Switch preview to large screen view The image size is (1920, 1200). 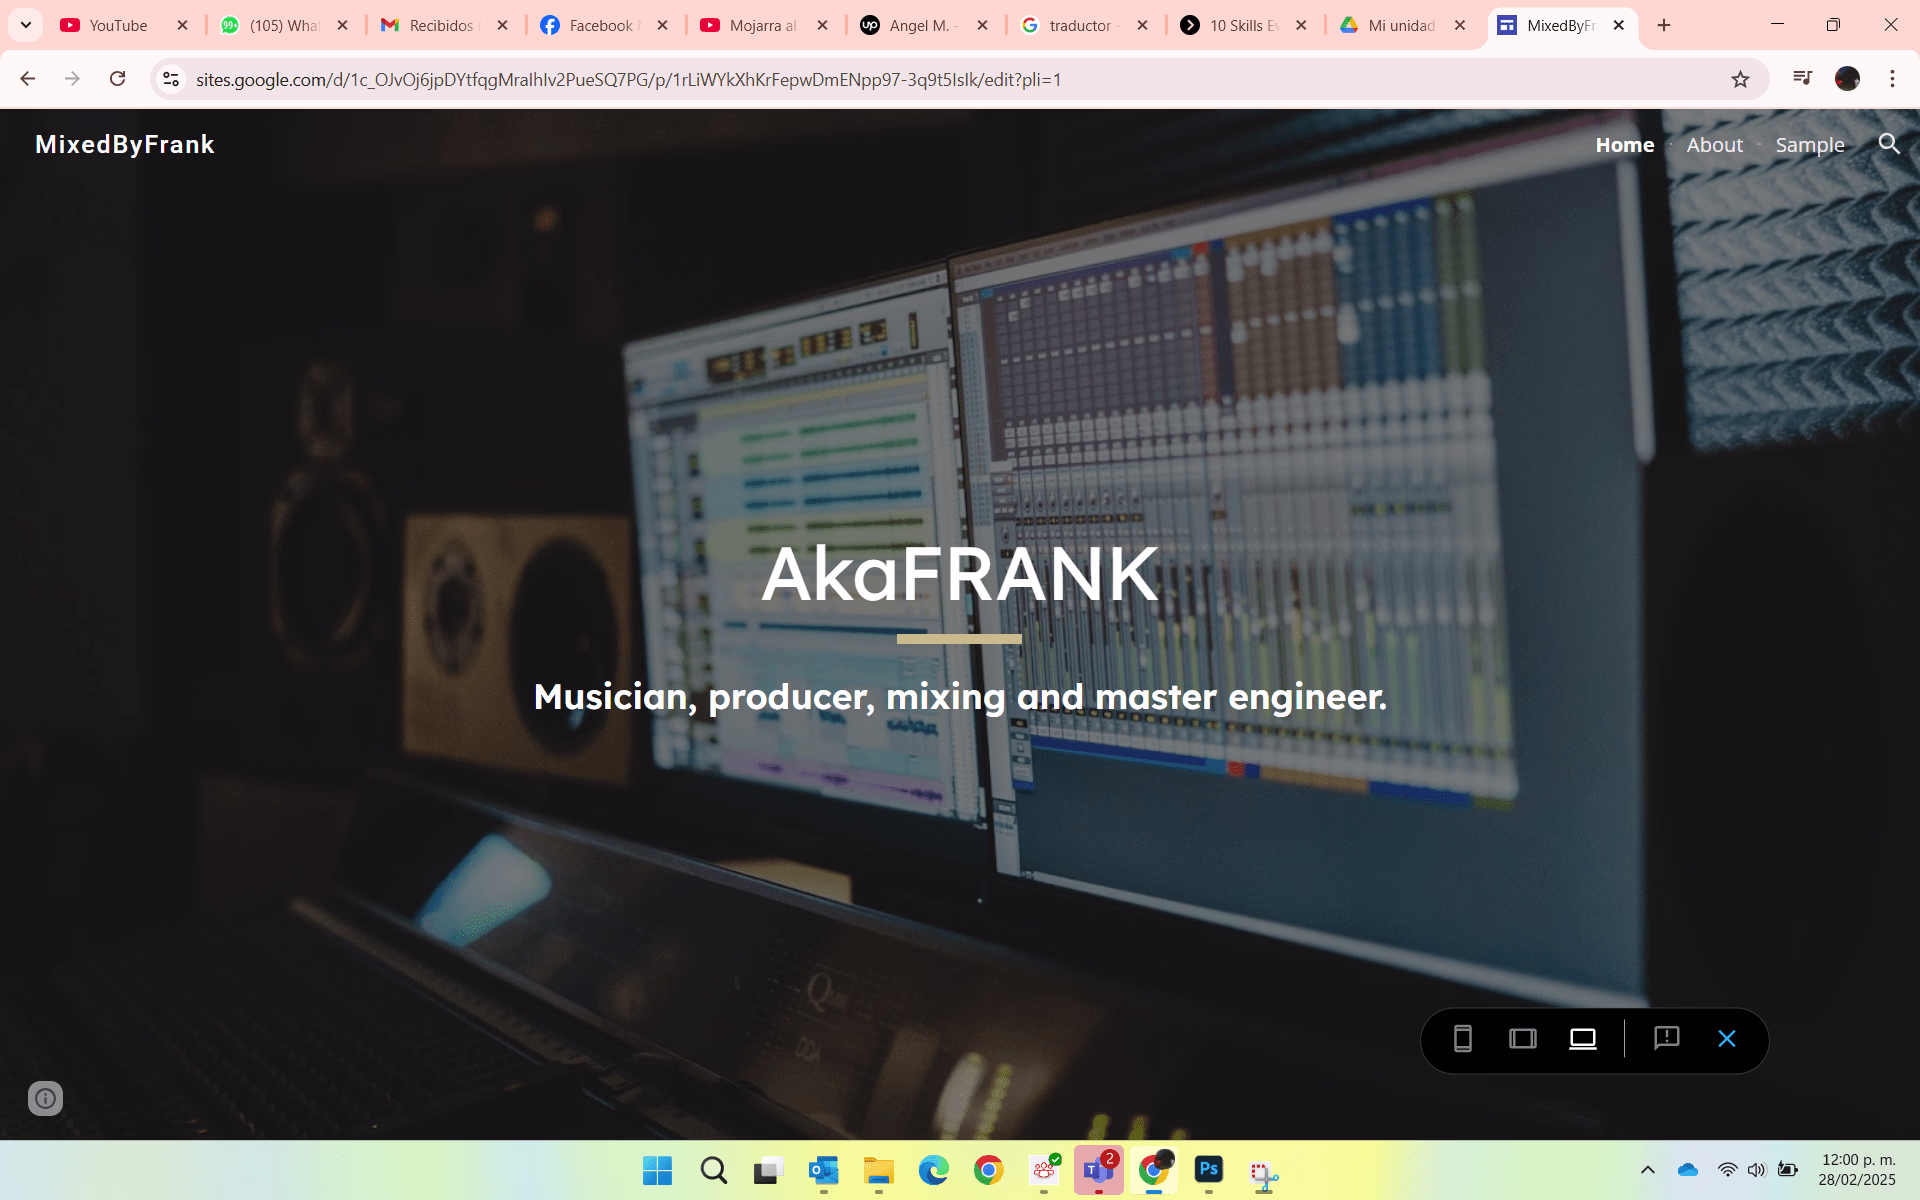1582,1039
